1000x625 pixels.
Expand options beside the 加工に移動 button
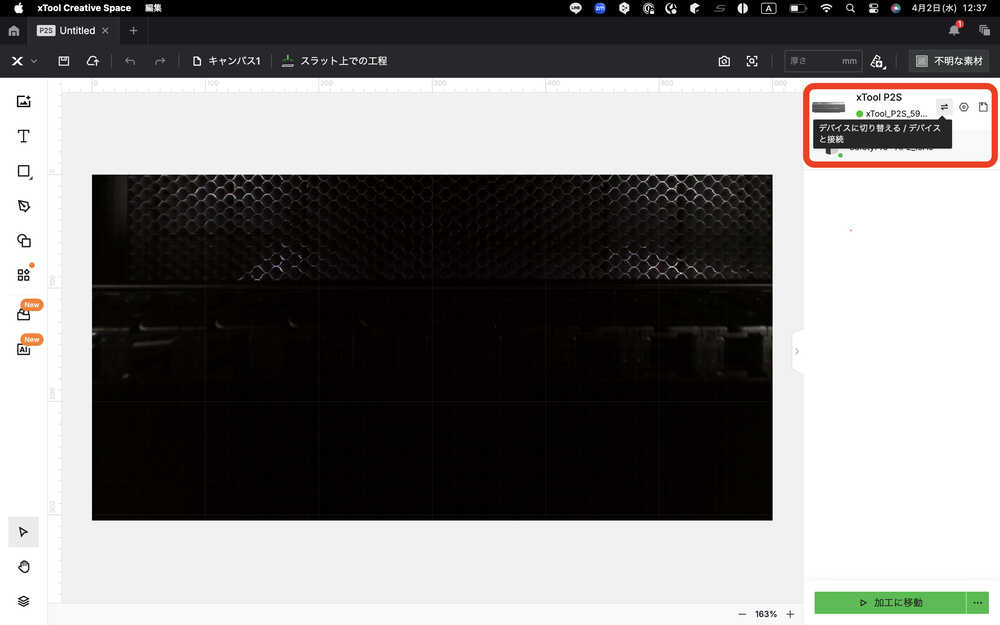(978, 603)
